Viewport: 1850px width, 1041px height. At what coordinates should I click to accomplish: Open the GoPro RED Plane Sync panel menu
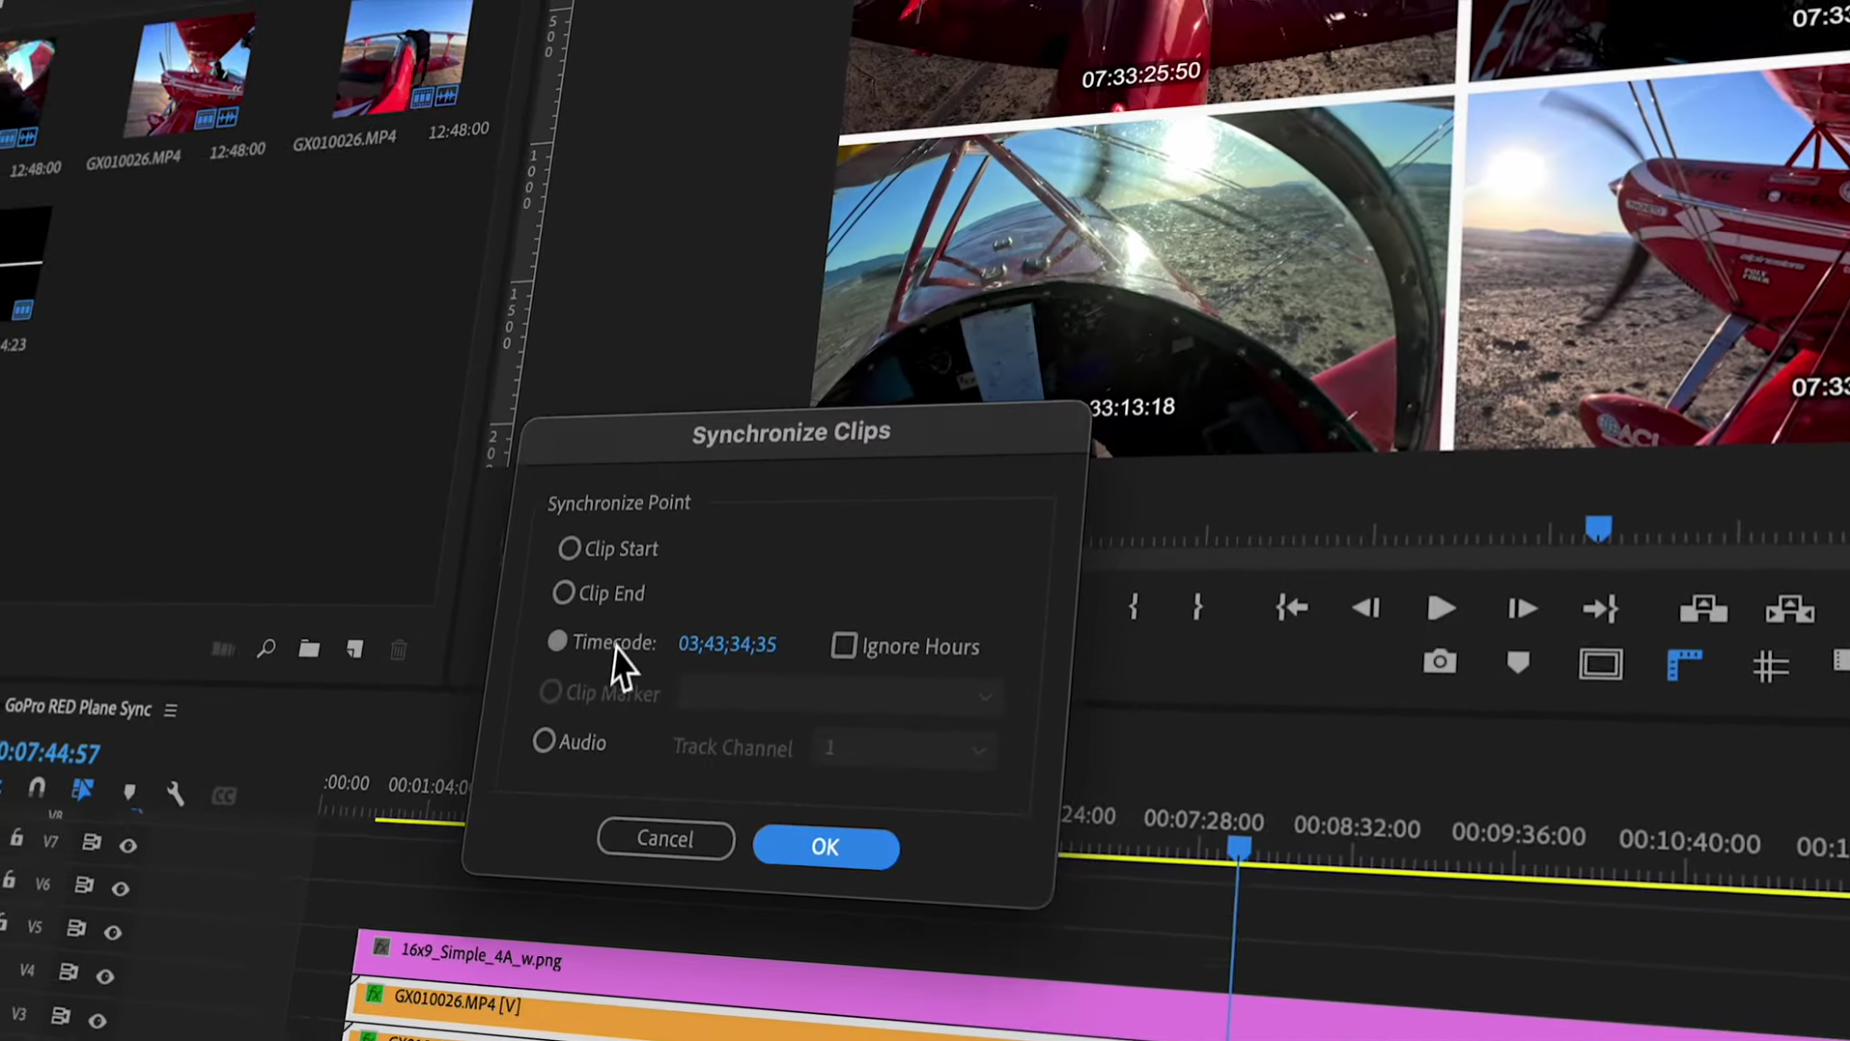[171, 710]
